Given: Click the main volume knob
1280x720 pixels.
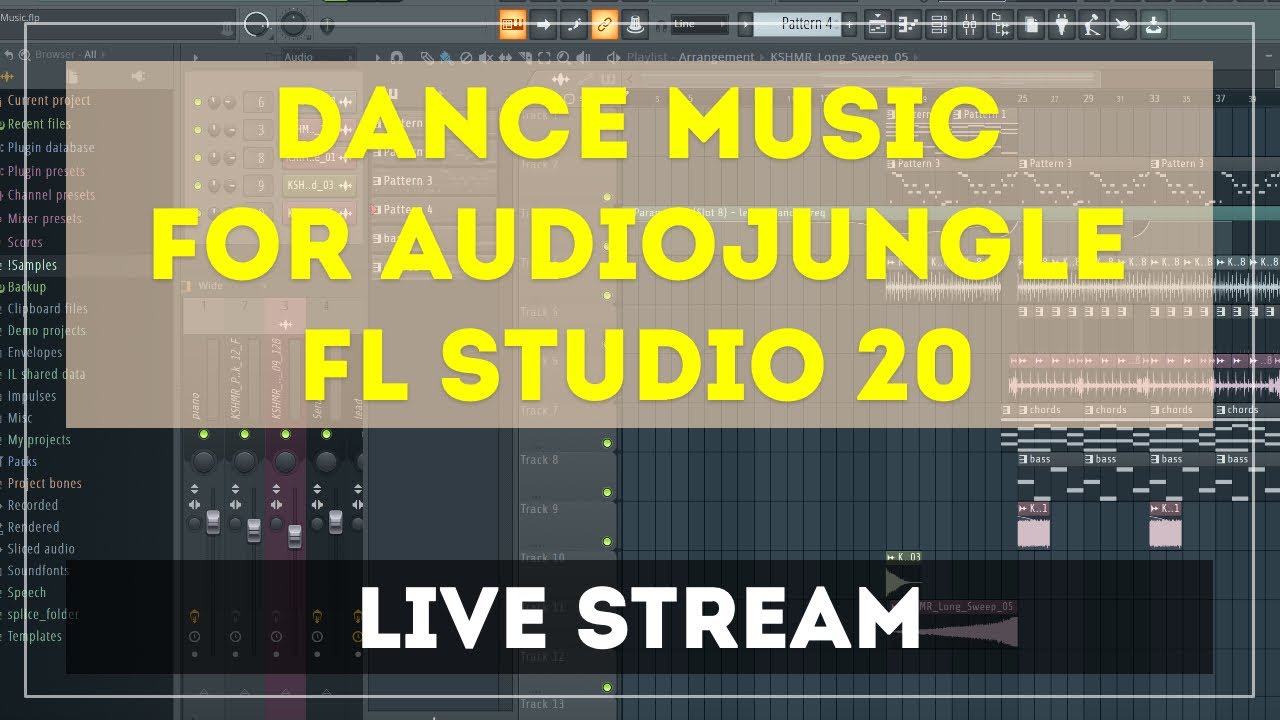Looking at the screenshot, I should click(257, 23).
